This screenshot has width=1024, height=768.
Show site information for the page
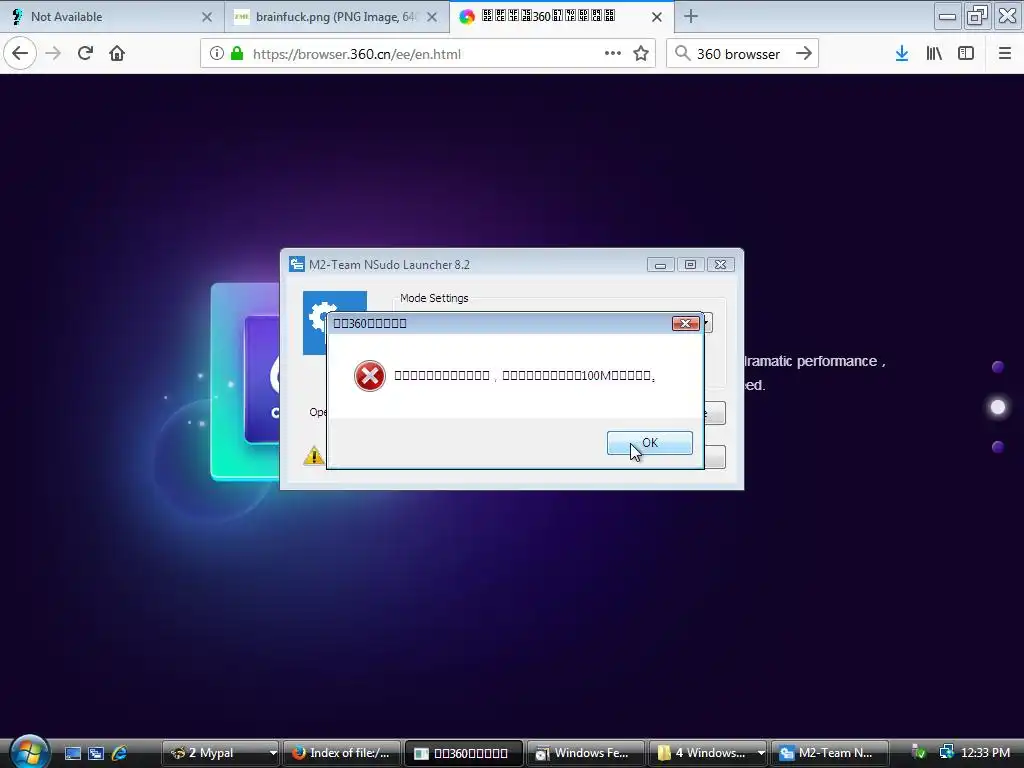[216, 54]
